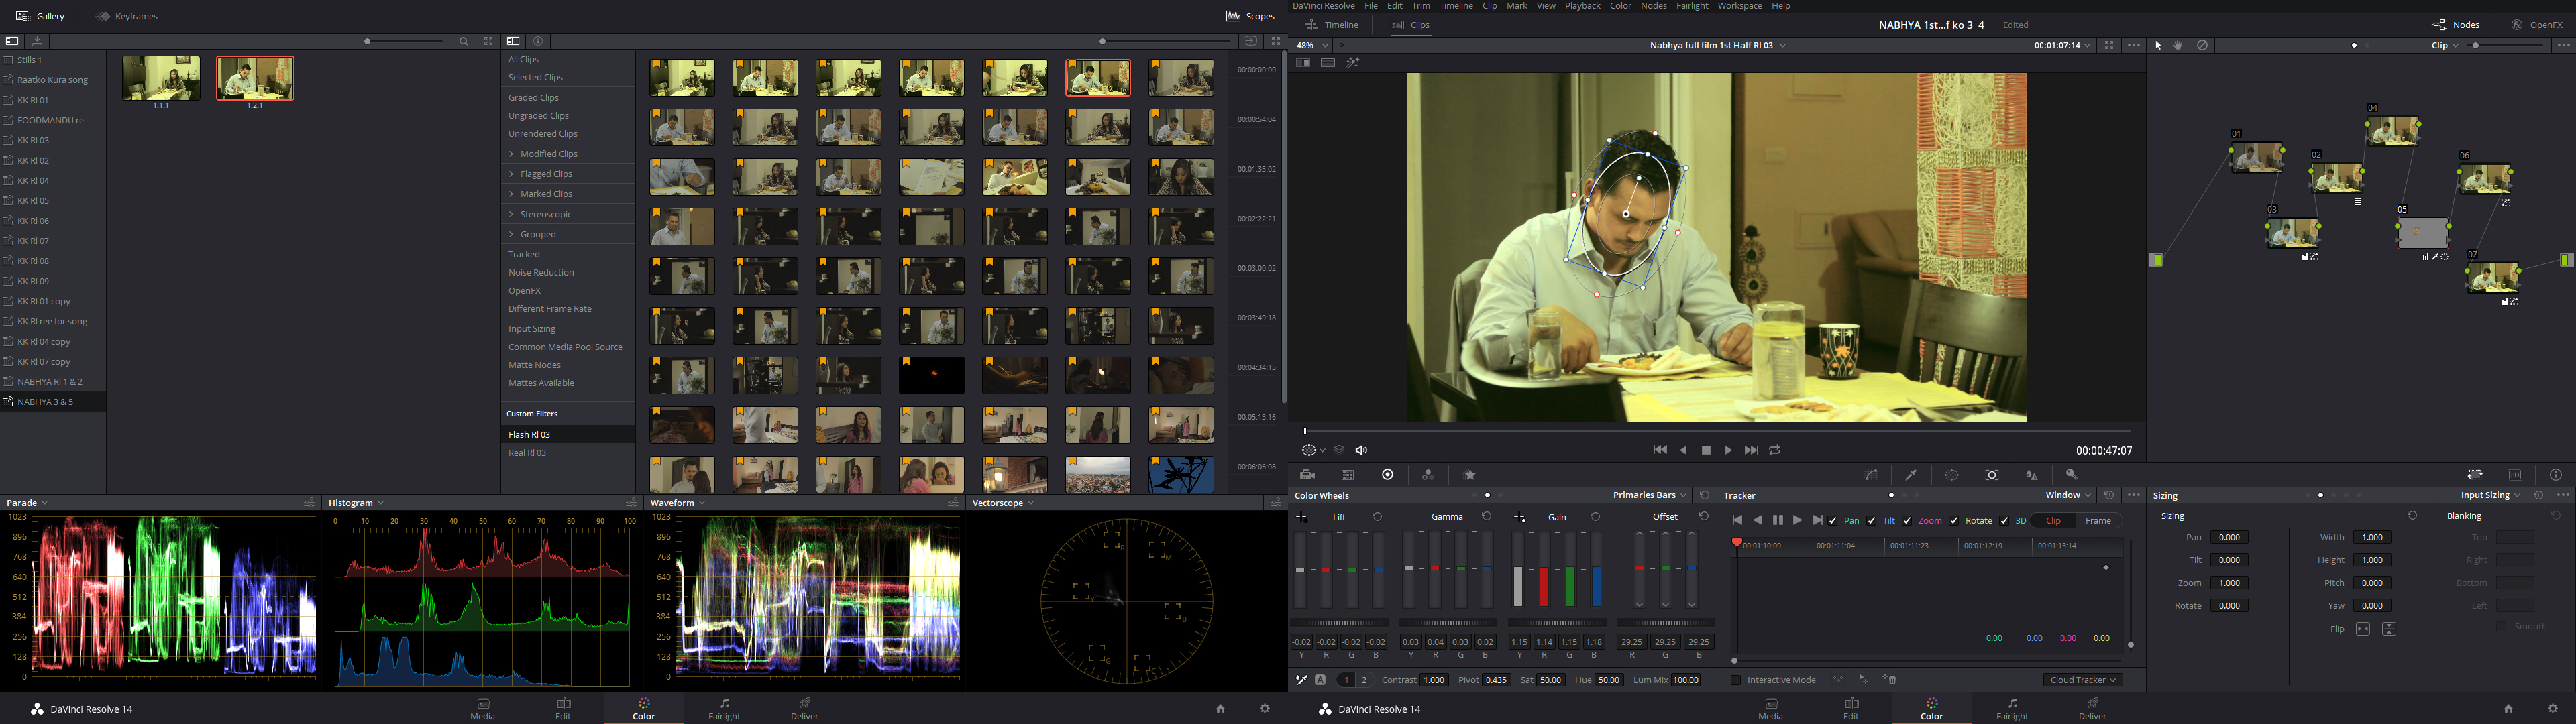Open the Power Window palette icon
The height and width of the screenshot is (724, 2576).
coord(1951,475)
